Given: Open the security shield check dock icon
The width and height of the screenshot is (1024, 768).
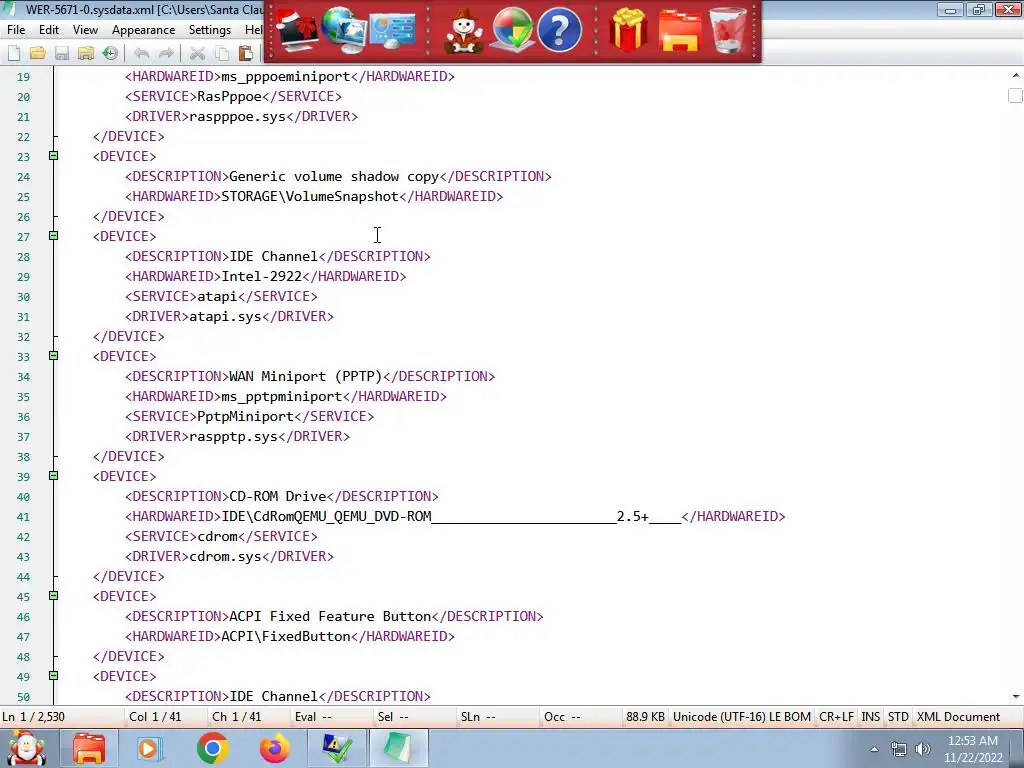Looking at the screenshot, I should coord(512,30).
